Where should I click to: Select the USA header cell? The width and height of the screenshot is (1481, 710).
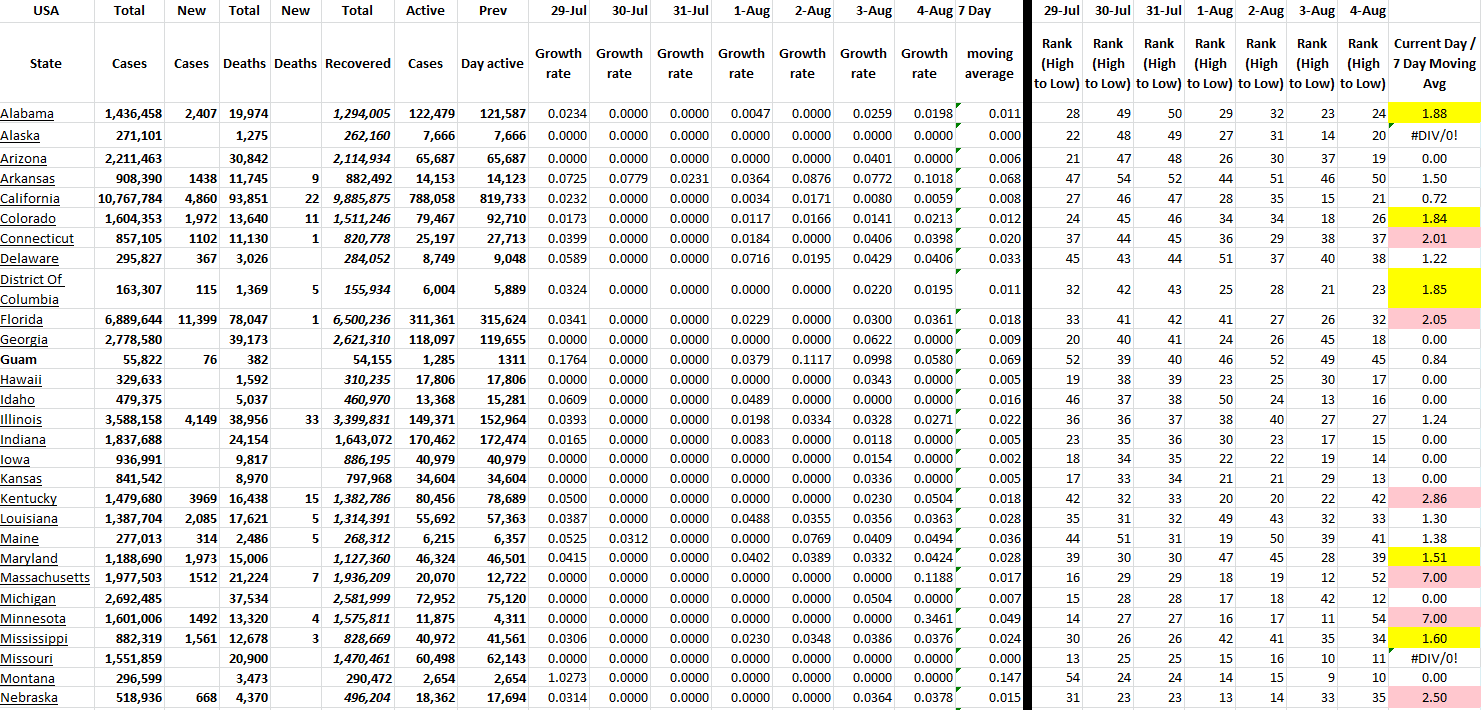coord(46,11)
